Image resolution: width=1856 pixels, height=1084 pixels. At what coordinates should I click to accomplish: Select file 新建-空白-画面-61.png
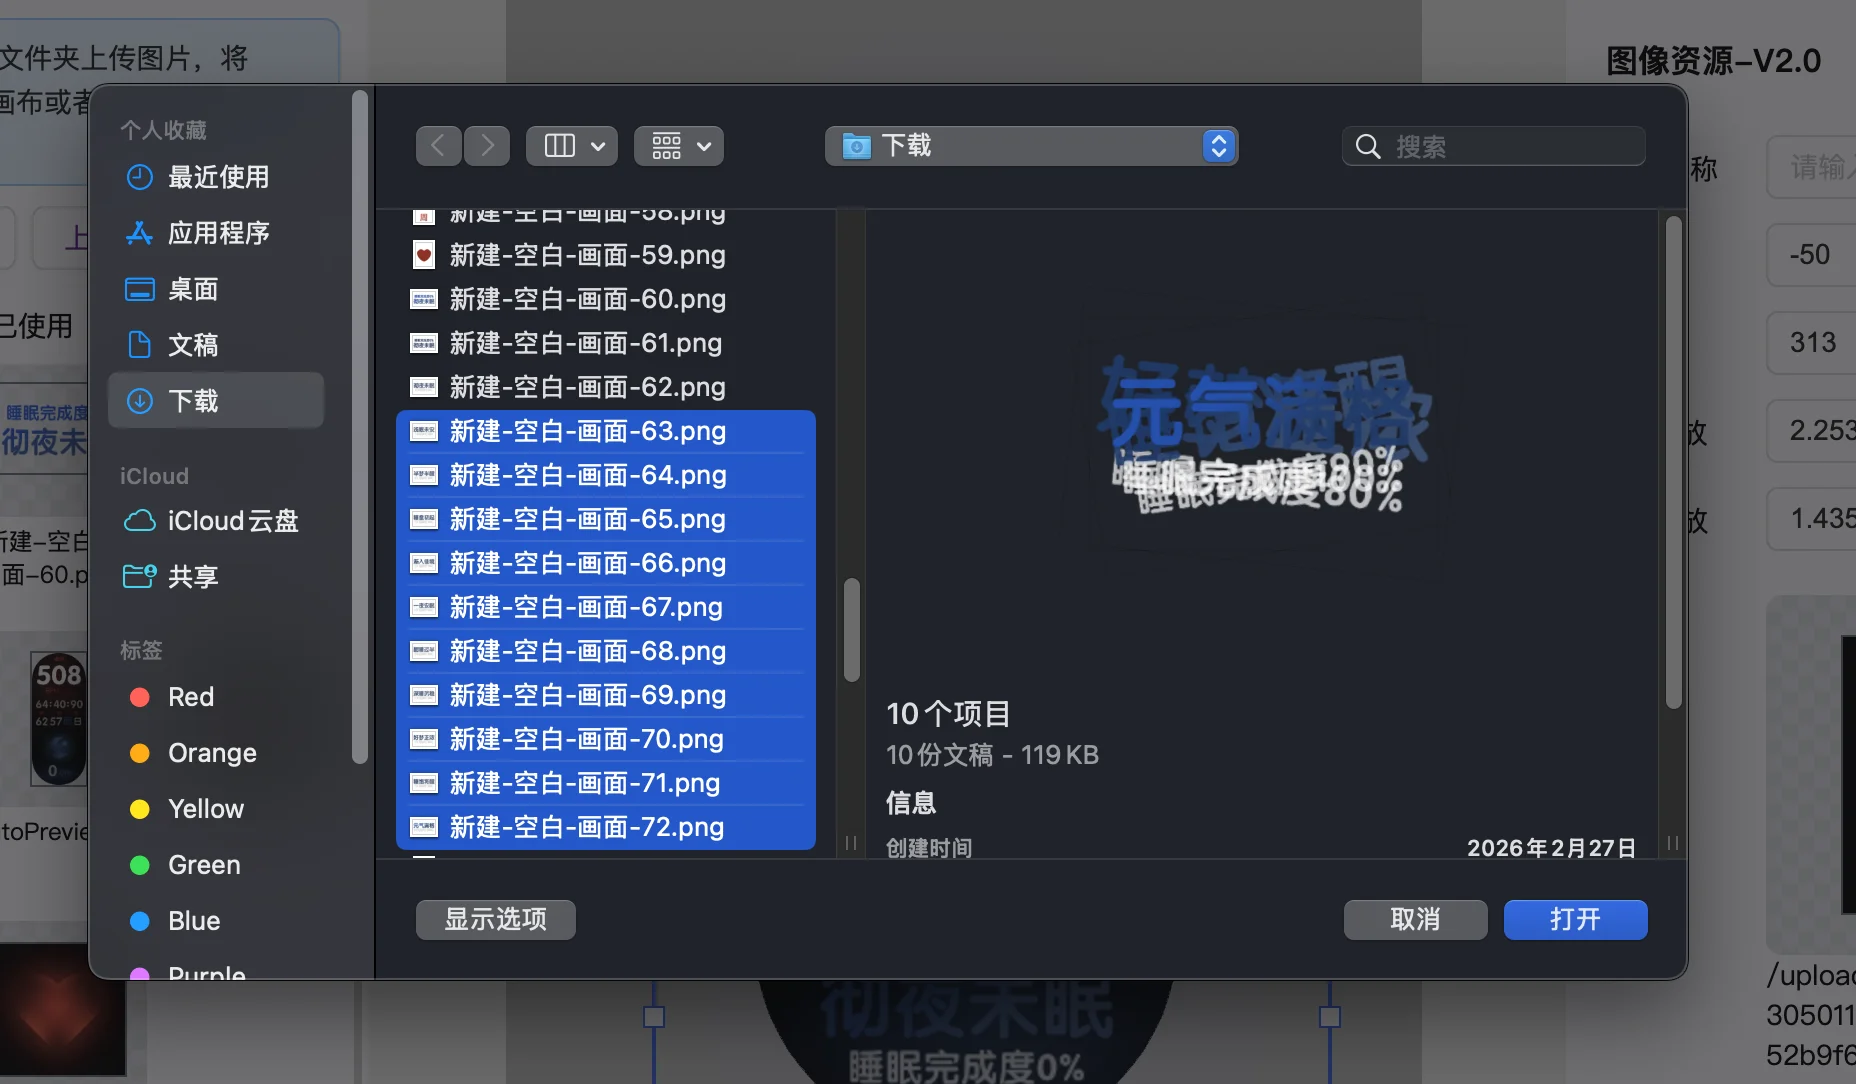pos(585,343)
